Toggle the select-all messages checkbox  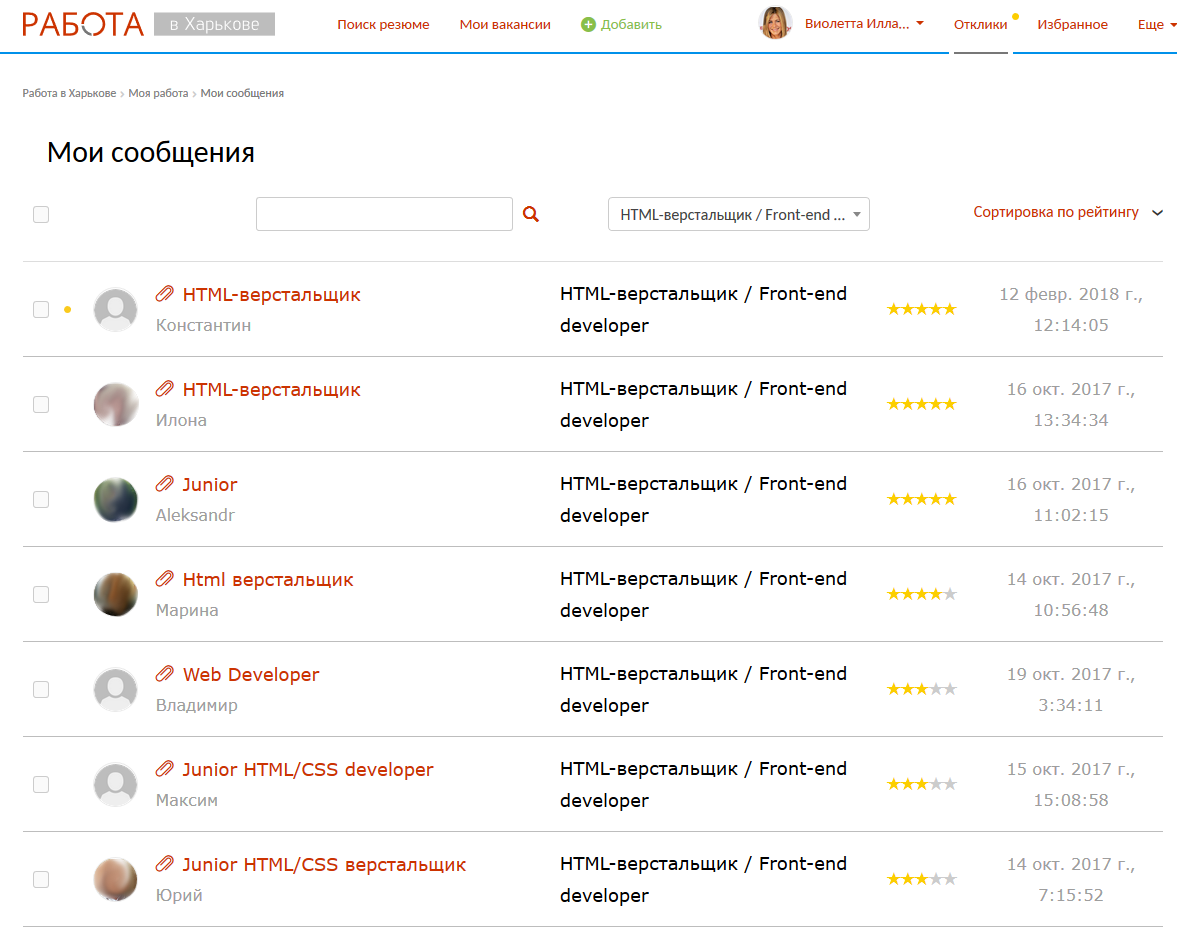[x=41, y=214]
